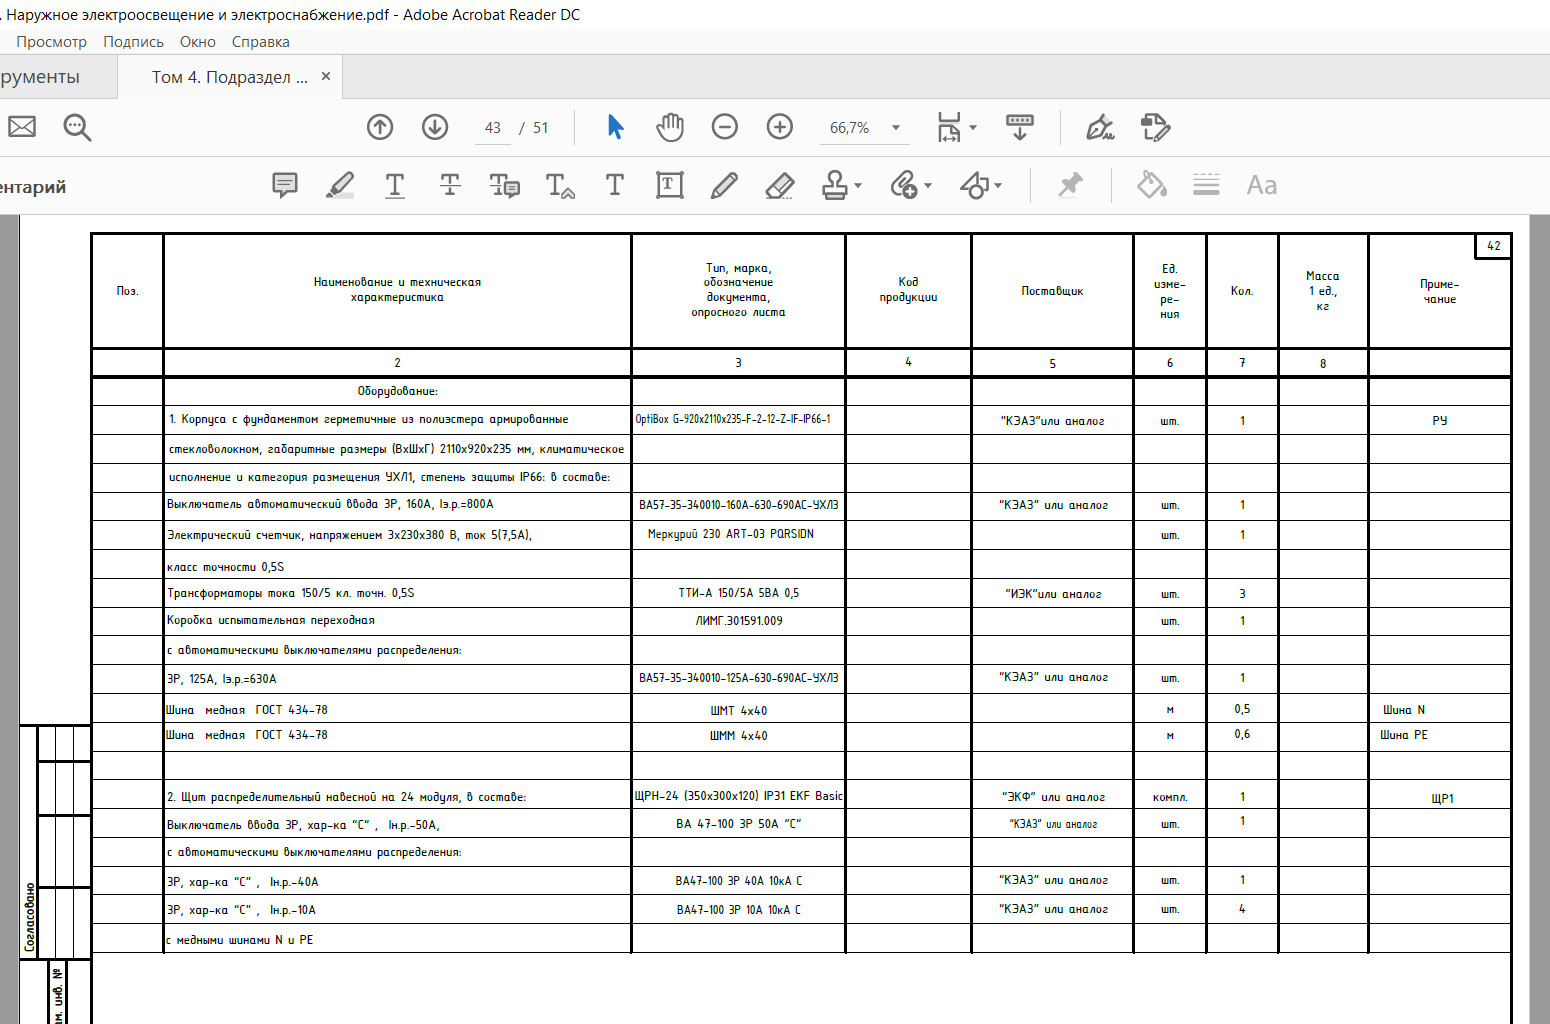Viewport: 1550px width, 1024px height.
Task: Click the "ИЭК" или аналог supplier cell
Action: point(1053,593)
